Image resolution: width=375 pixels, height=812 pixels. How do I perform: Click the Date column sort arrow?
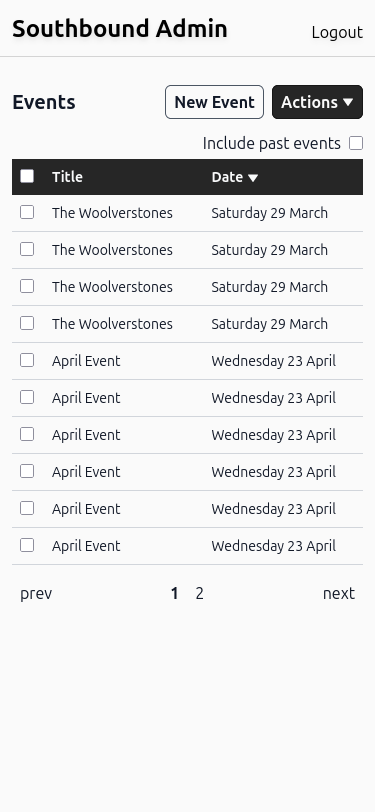[253, 178]
